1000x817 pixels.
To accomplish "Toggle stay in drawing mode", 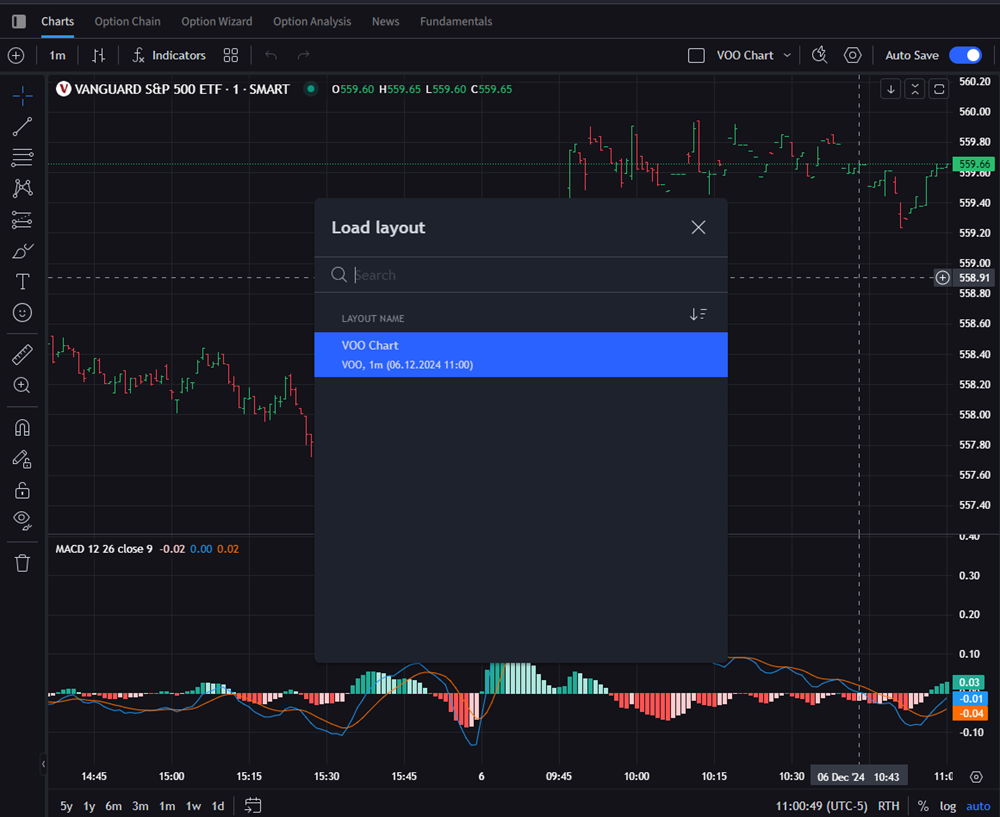I will (x=22, y=459).
